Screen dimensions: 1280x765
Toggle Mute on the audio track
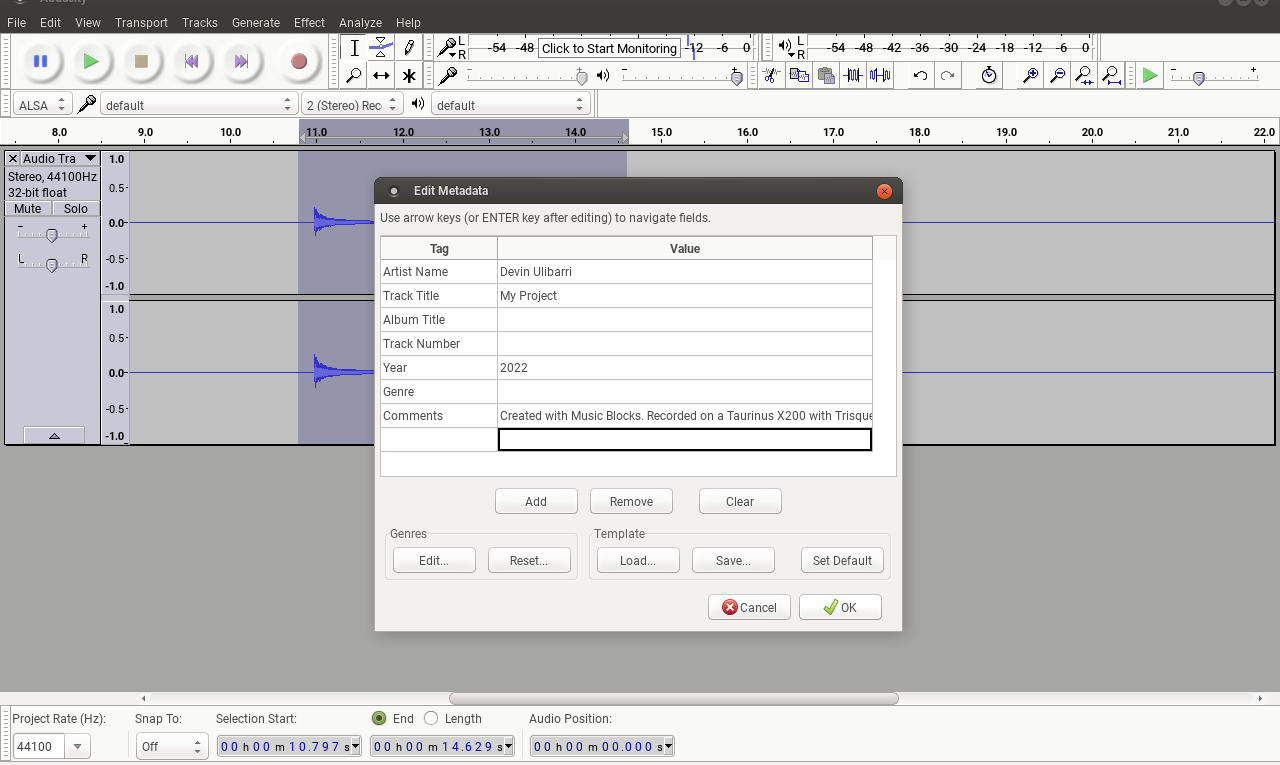coord(28,209)
